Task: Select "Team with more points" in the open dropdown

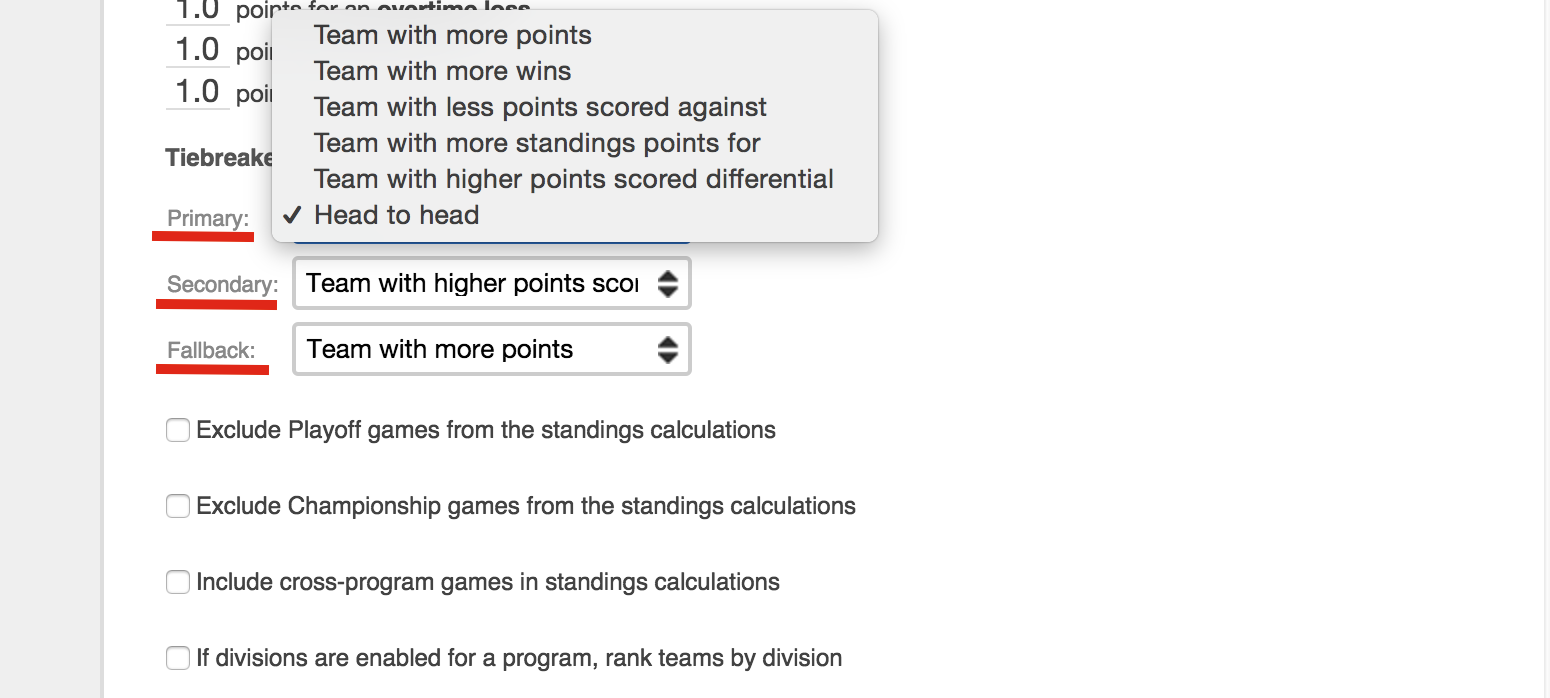Action: 452,35
